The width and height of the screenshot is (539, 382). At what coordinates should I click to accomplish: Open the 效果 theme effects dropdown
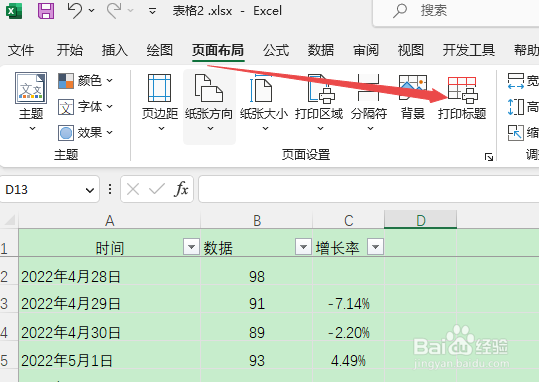85,132
